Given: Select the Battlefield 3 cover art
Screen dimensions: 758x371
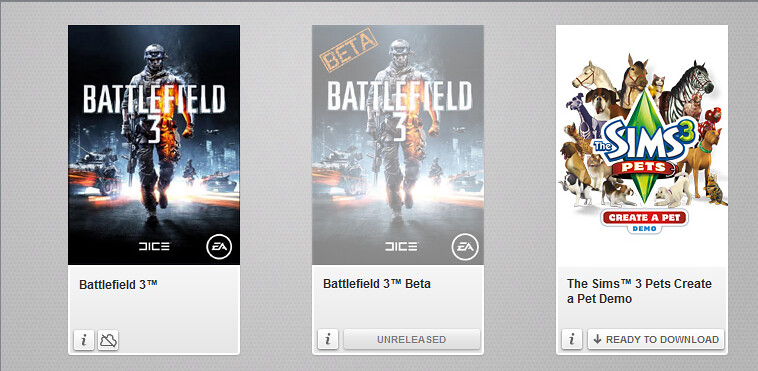Looking at the screenshot, I should (x=154, y=145).
